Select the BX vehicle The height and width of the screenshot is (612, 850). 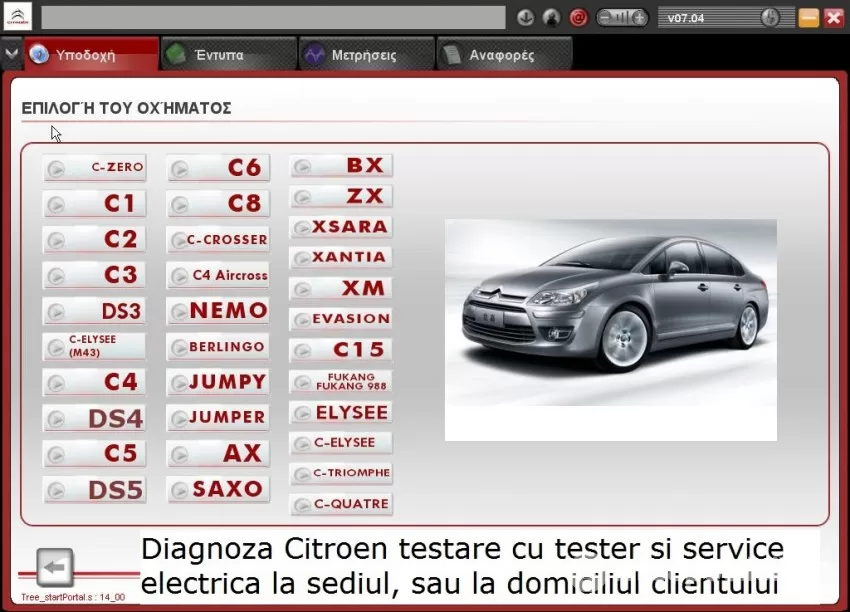[x=342, y=165]
